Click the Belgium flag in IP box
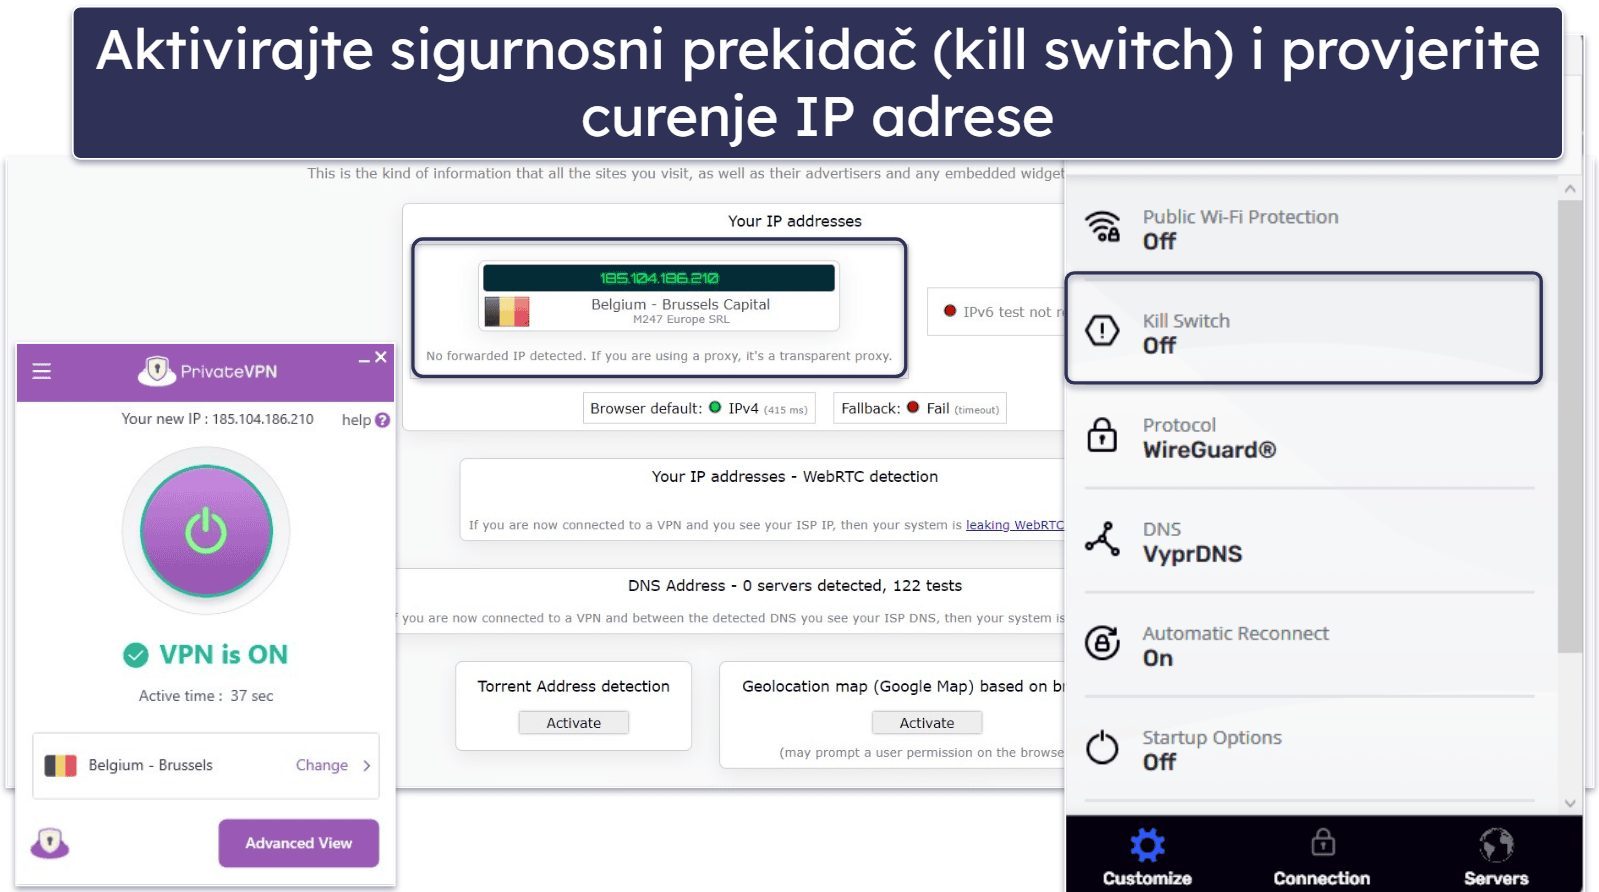The height and width of the screenshot is (892, 1599). pyautogui.click(x=507, y=311)
